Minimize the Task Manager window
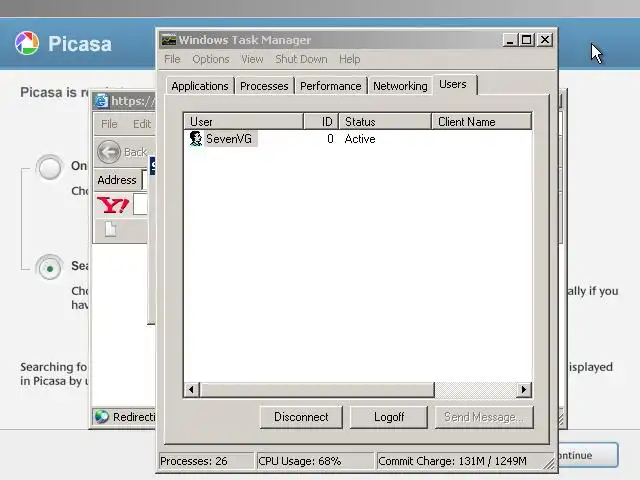 pos(510,40)
